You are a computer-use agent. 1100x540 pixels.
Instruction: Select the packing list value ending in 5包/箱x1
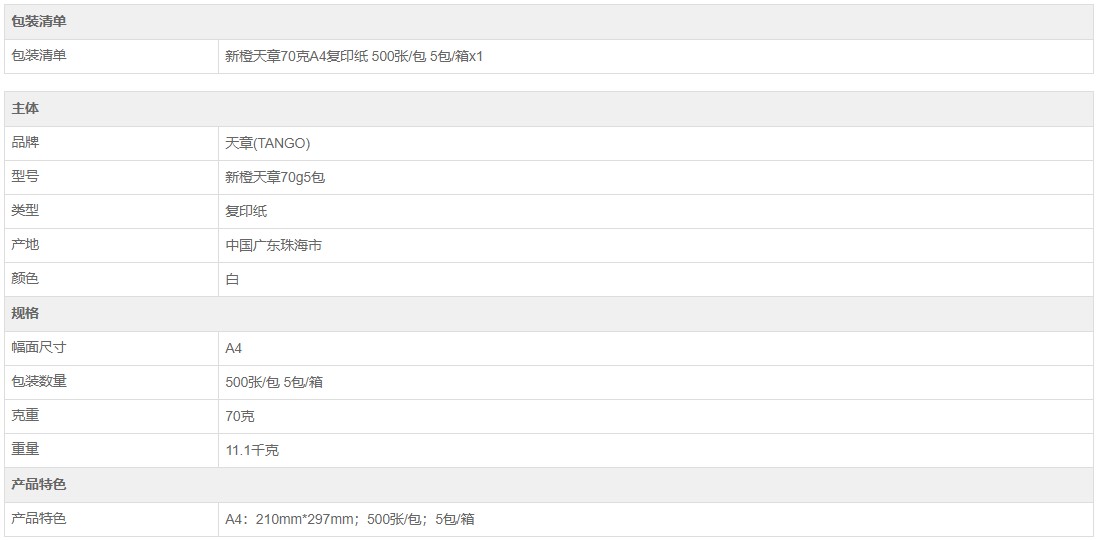click(x=354, y=56)
